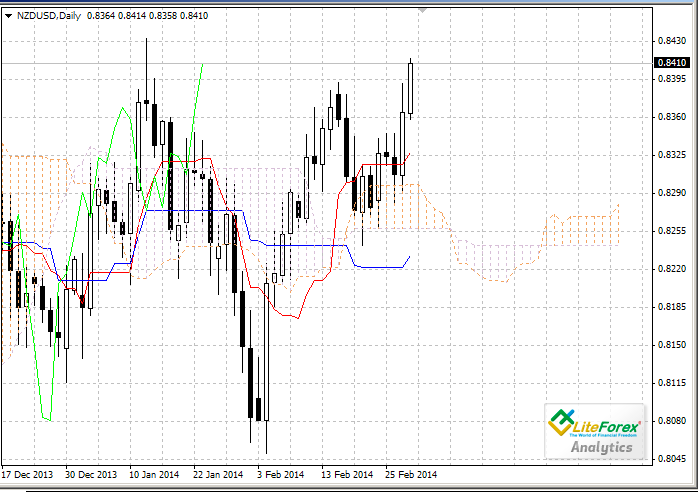
Task: Click the OHLC values 0.8364 0.8414 0.8358 0.8410
Action: click(147, 16)
